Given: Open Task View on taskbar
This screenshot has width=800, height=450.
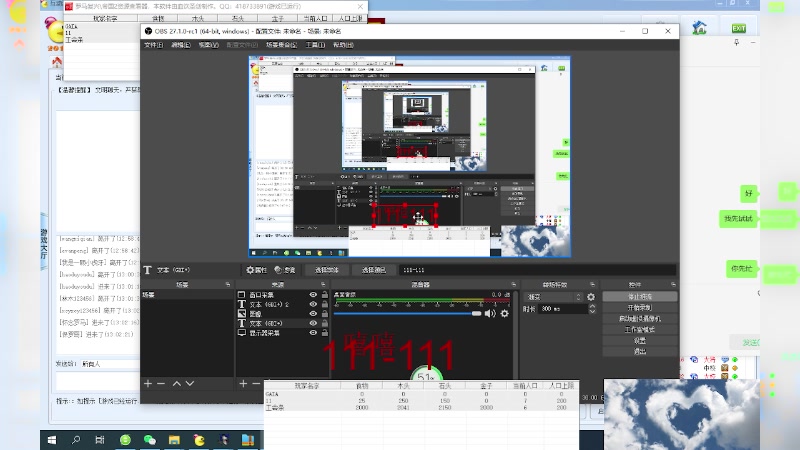Looking at the screenshot, I should [100, 440].
